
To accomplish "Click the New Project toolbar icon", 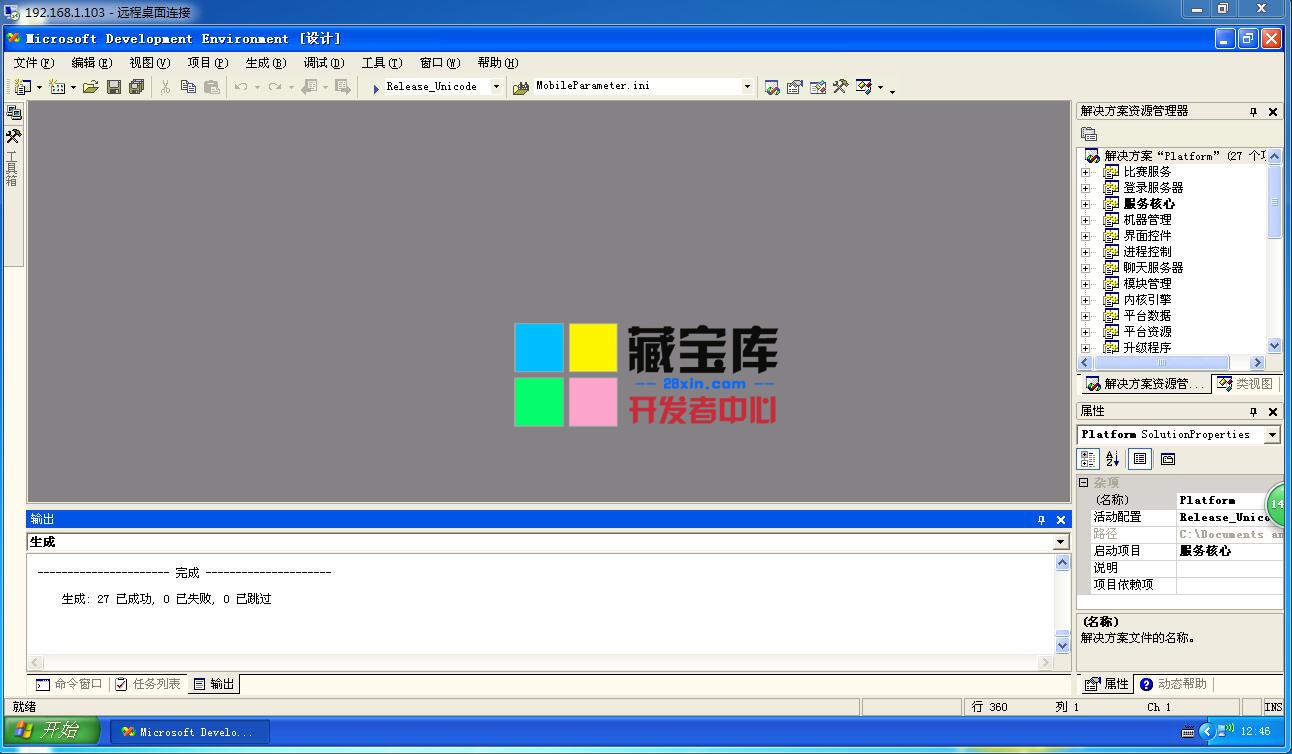I will [x=23, y=87].
